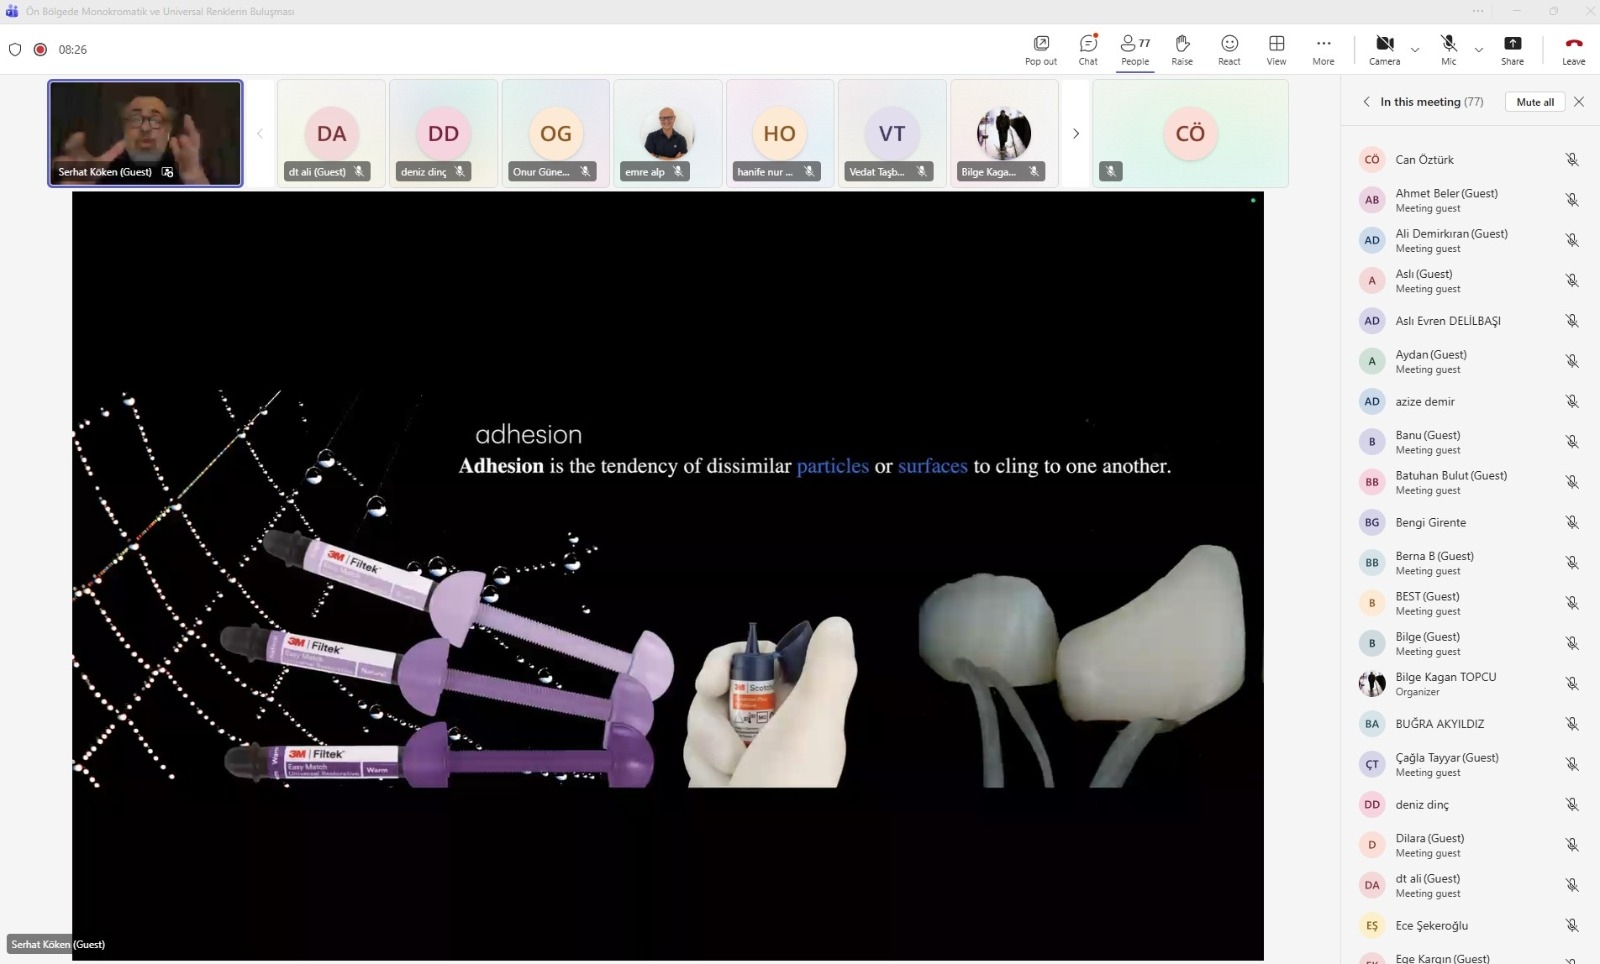The image size is (1600, 964).
Task: Open the Chat panel
Action: coord(1088,48)
